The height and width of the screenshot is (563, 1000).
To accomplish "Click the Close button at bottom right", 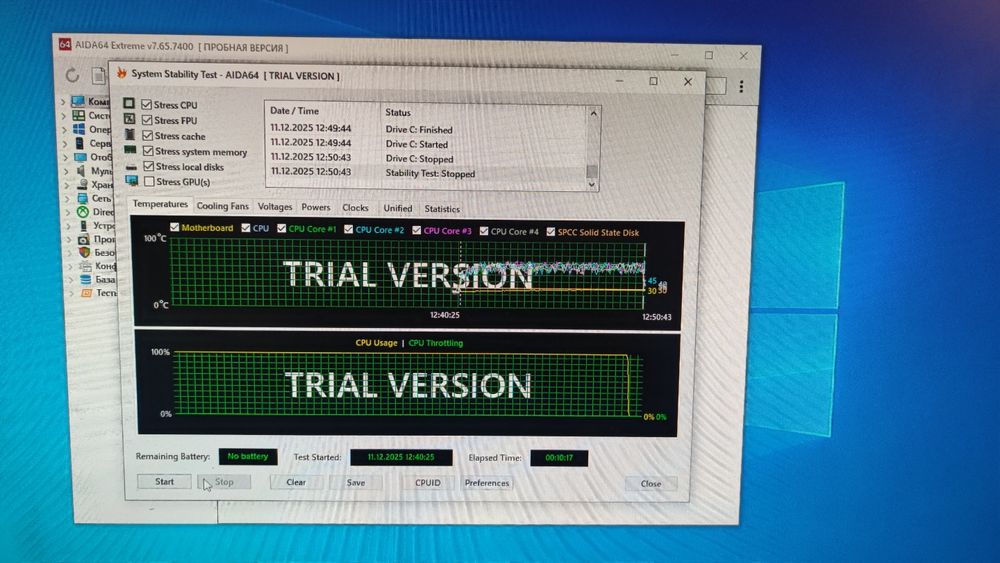I will click(x=651, y=484).
